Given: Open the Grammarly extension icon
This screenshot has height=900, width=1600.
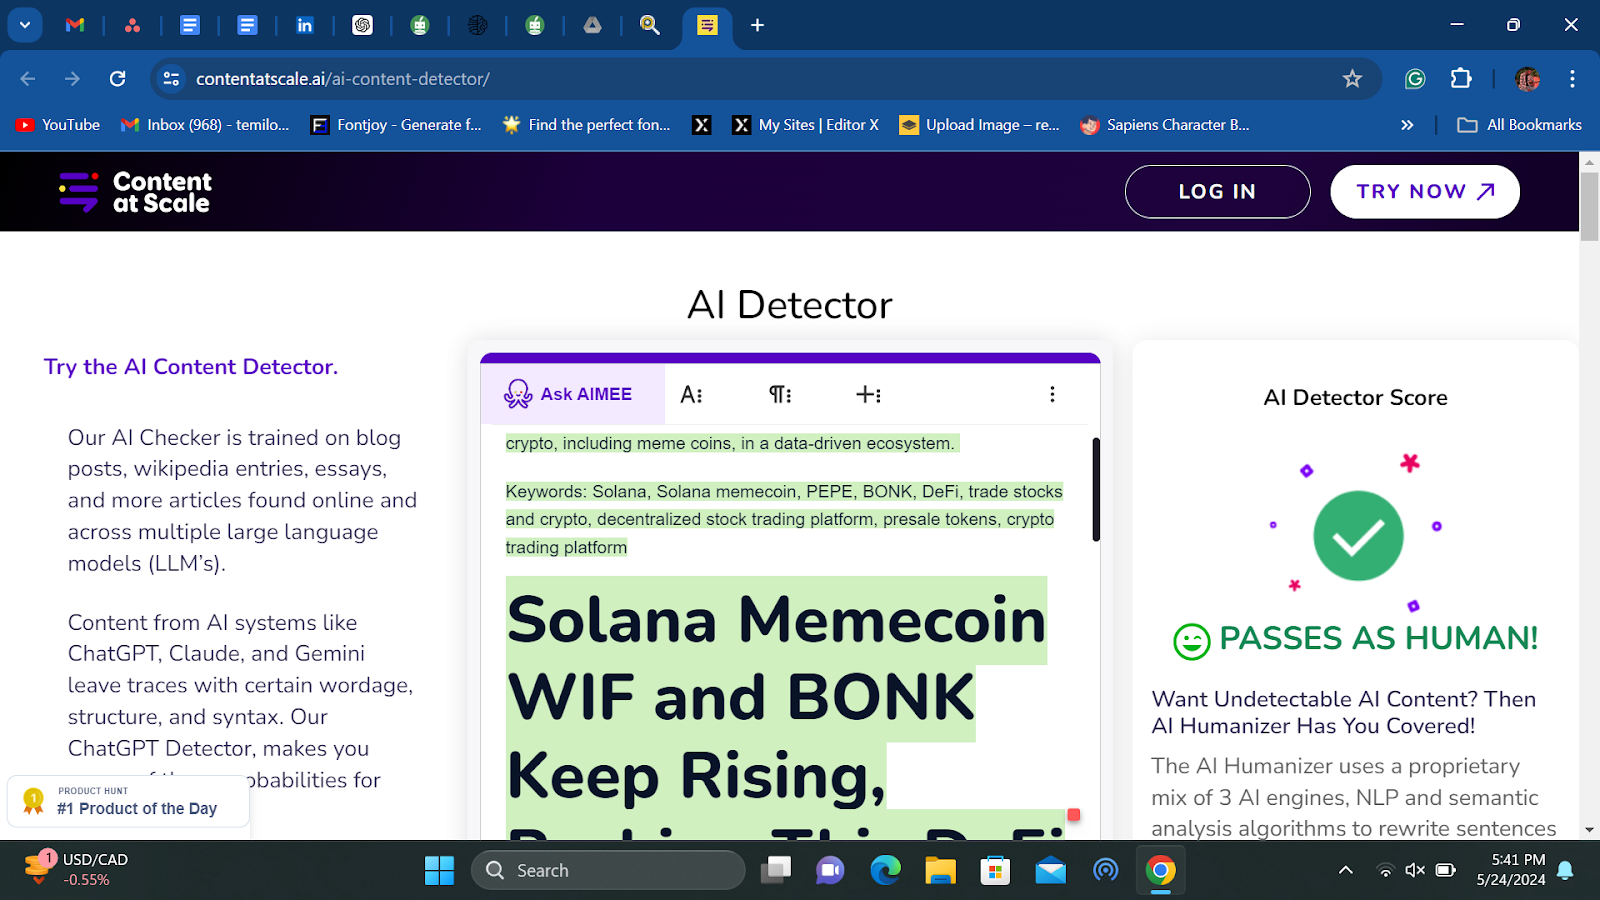Looking at the screenshot, I should pyautogui.click(x=1414, y=79).
